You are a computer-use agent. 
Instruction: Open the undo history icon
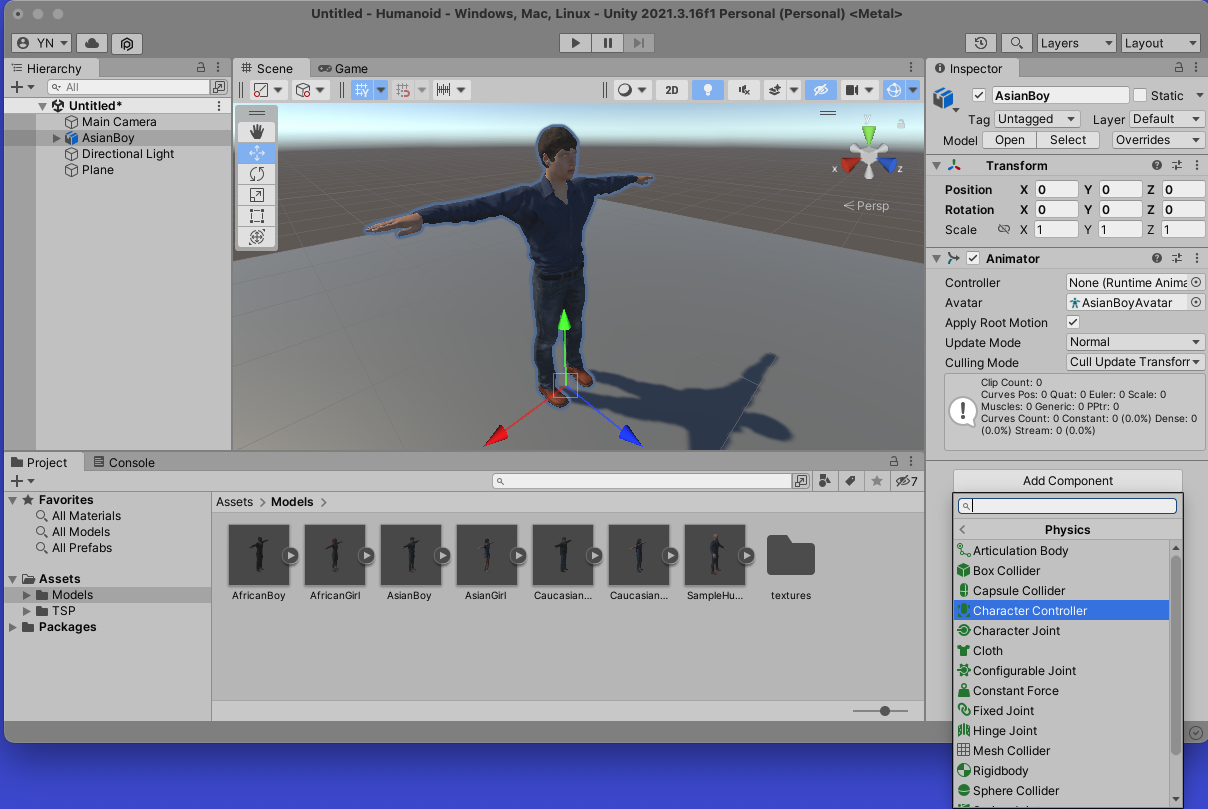(x=981, y=43)
